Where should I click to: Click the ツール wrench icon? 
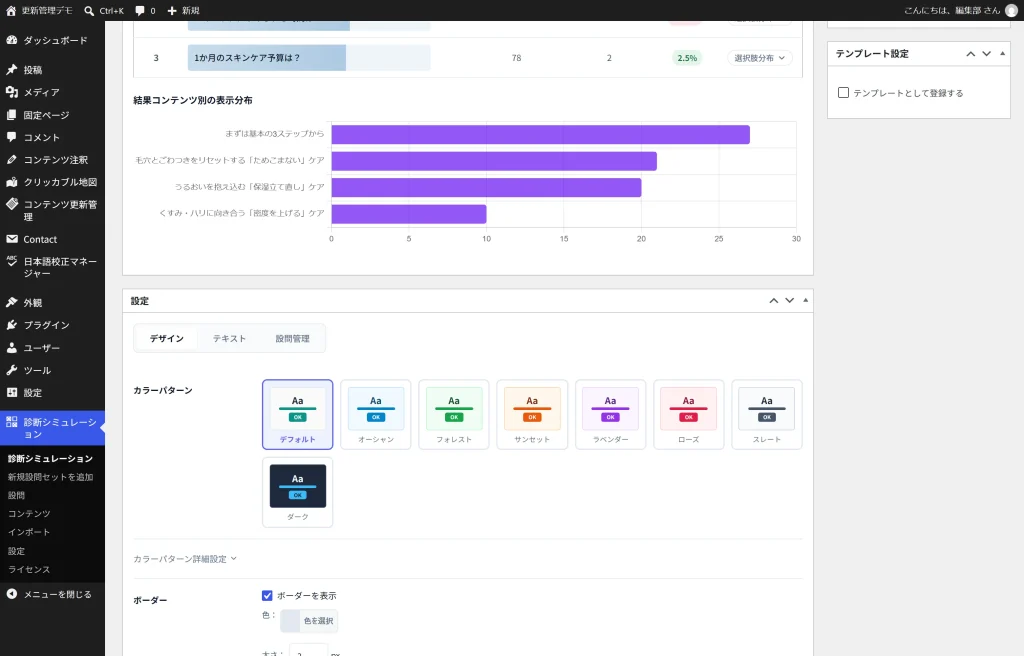click(x=12, y=370)
